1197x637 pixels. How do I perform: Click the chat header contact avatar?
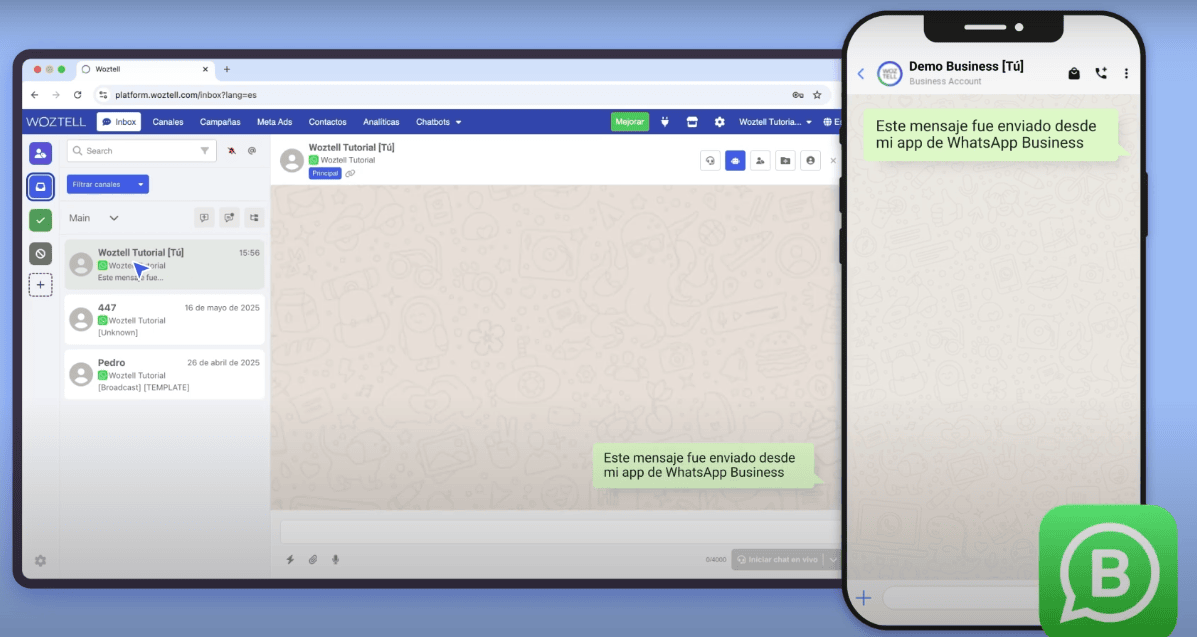[292, 160]
